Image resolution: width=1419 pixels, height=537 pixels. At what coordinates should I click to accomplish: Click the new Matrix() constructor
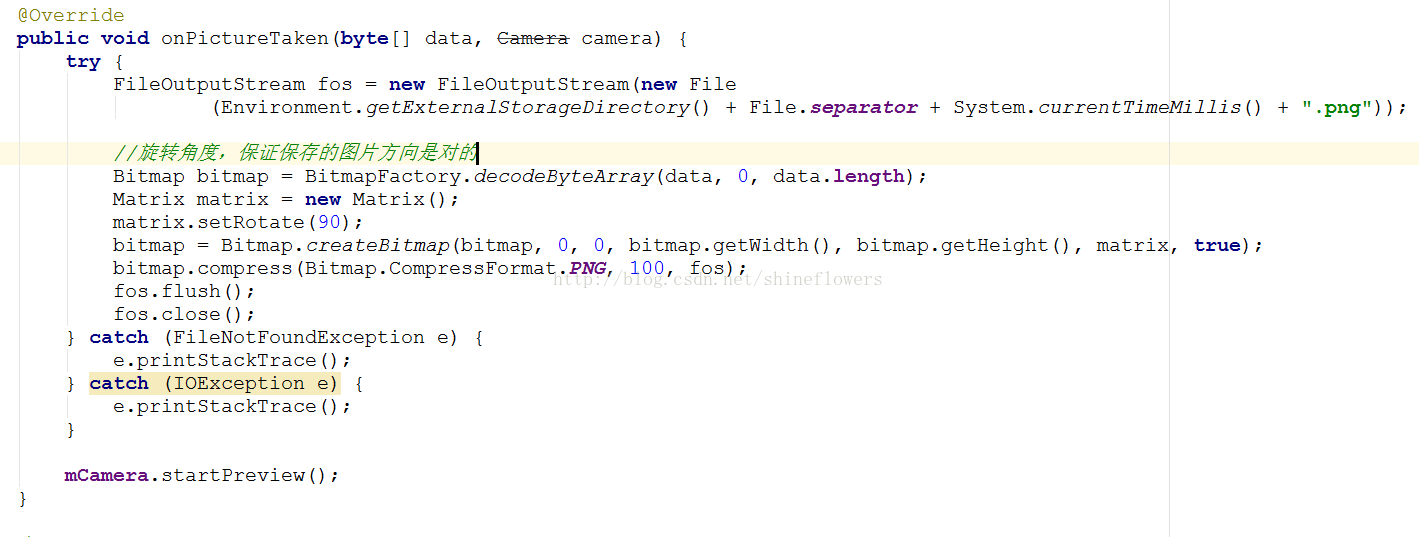coord(382,200)
